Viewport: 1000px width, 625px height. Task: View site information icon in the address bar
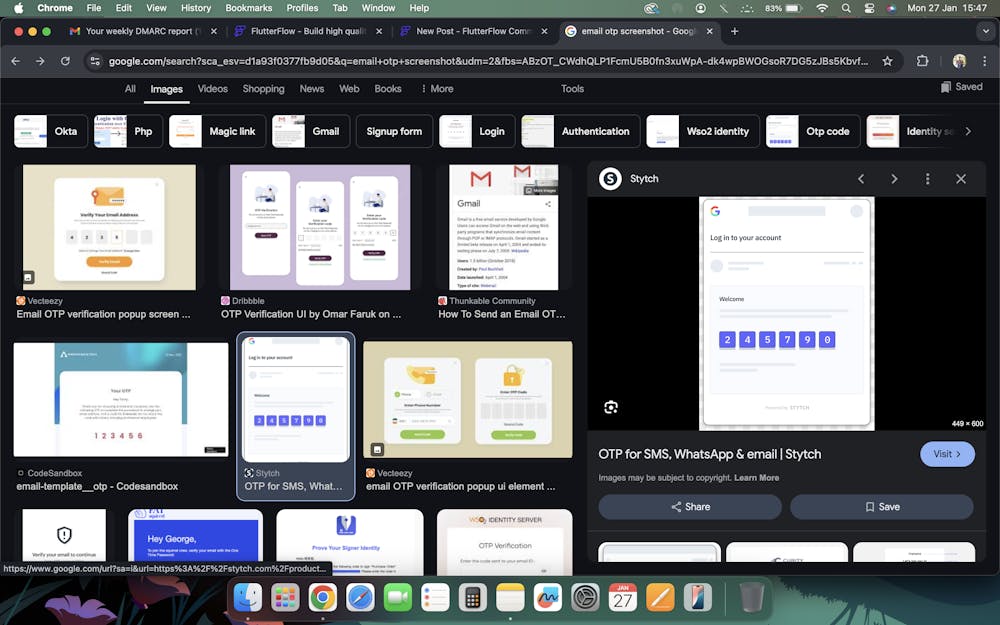[96, 61]
